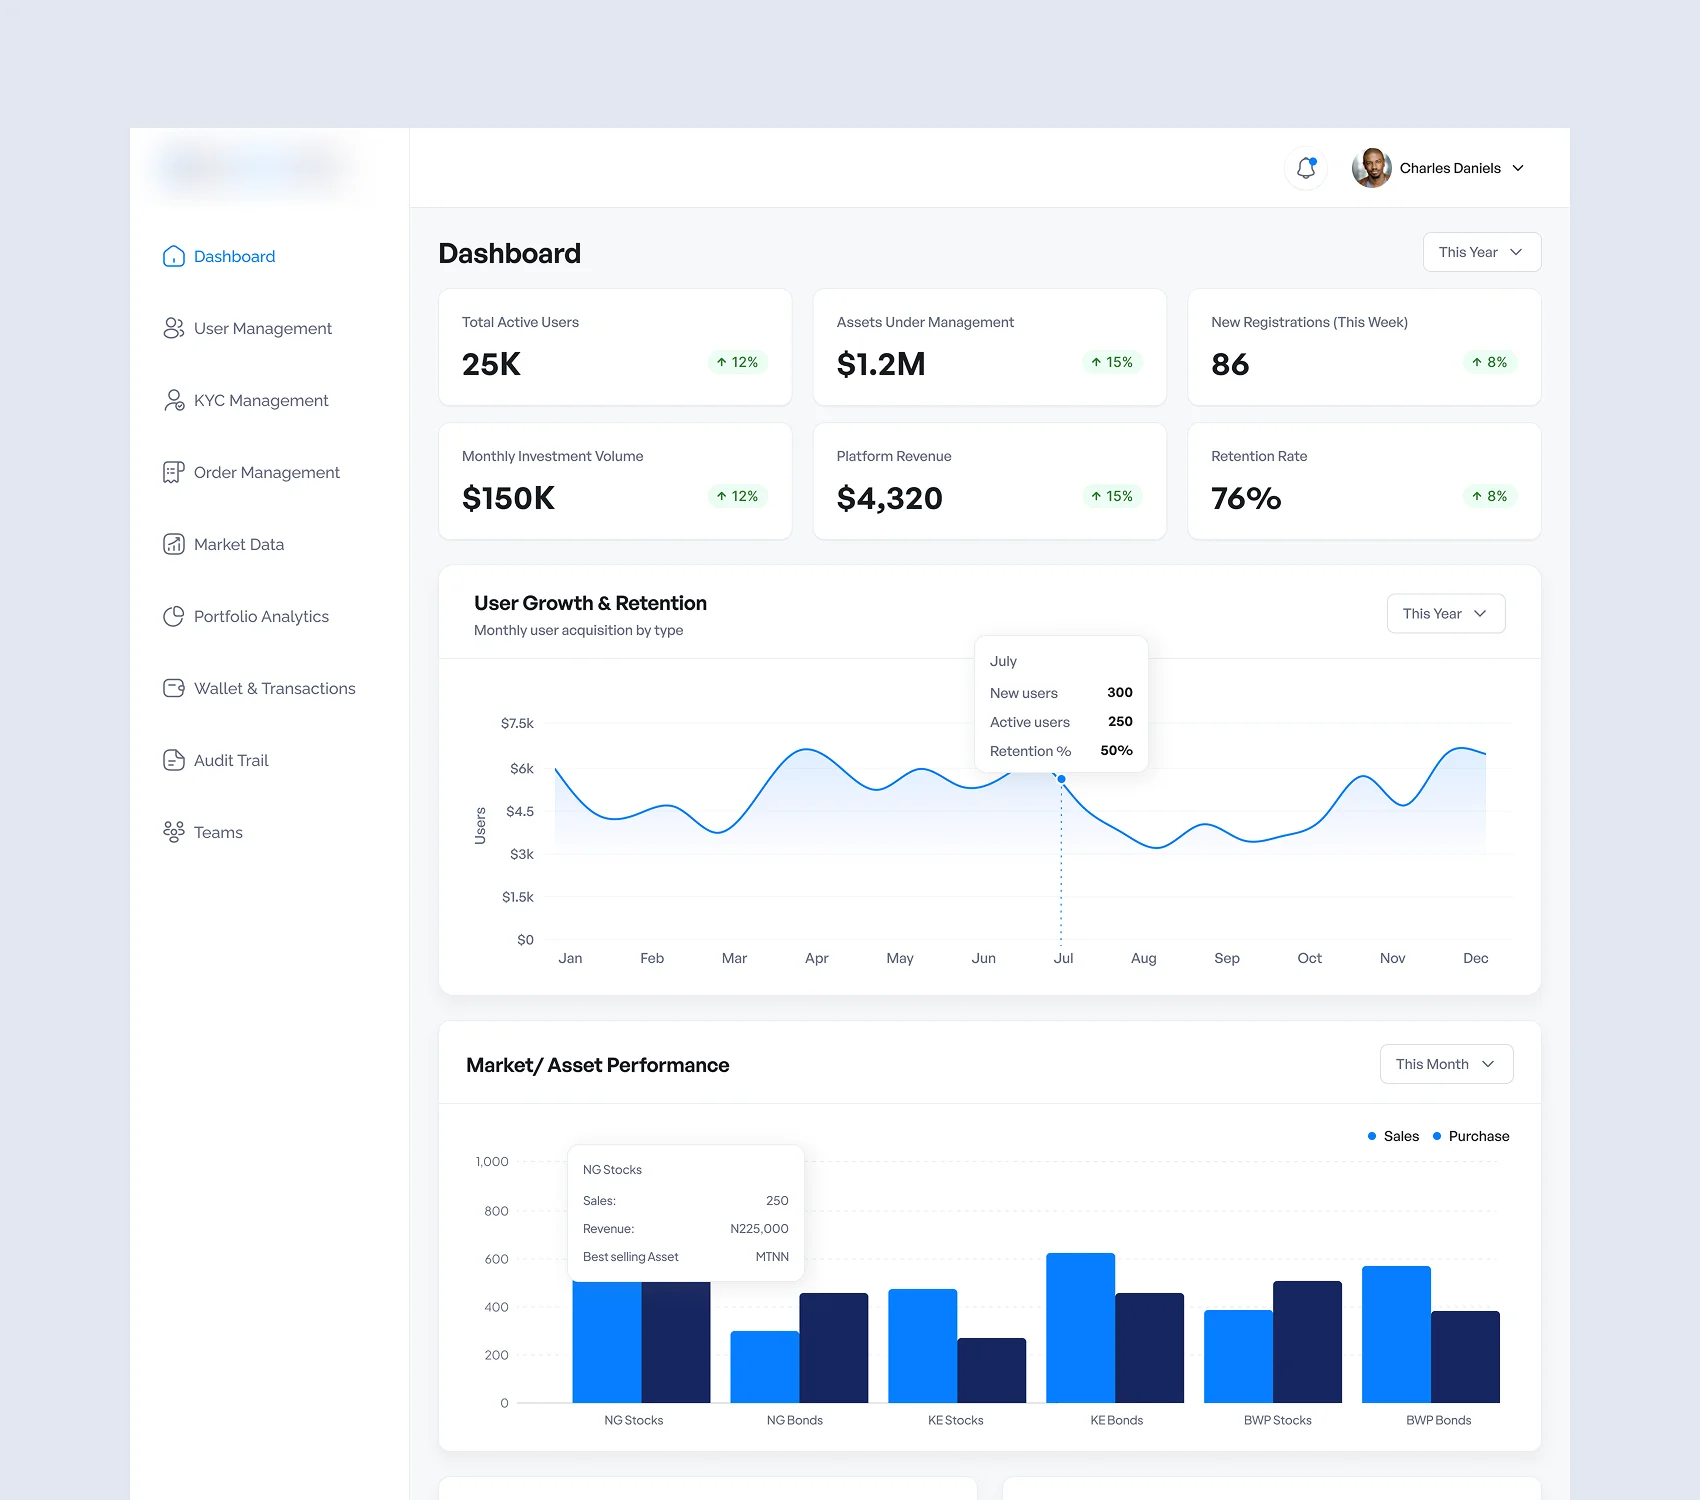This screenshot has width=1700, height=1500.
Task: Open the Dashboard This Year period dropdown
Action: pos(1482,252)
